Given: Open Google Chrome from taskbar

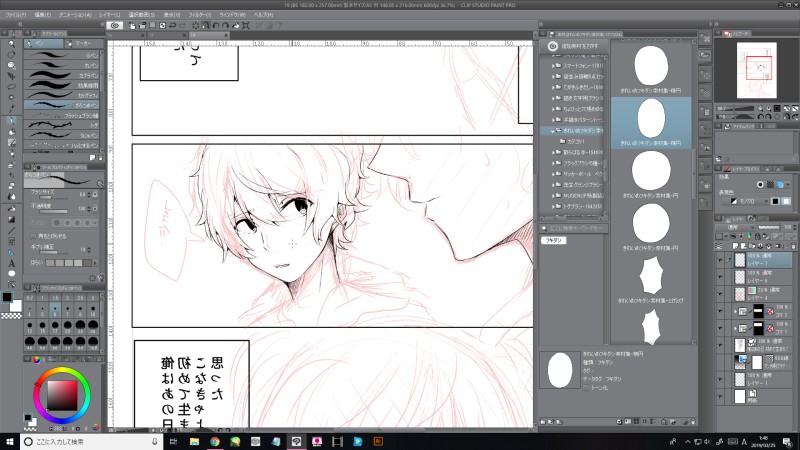Looking at the screenshot, I should (x=215, y=441).
